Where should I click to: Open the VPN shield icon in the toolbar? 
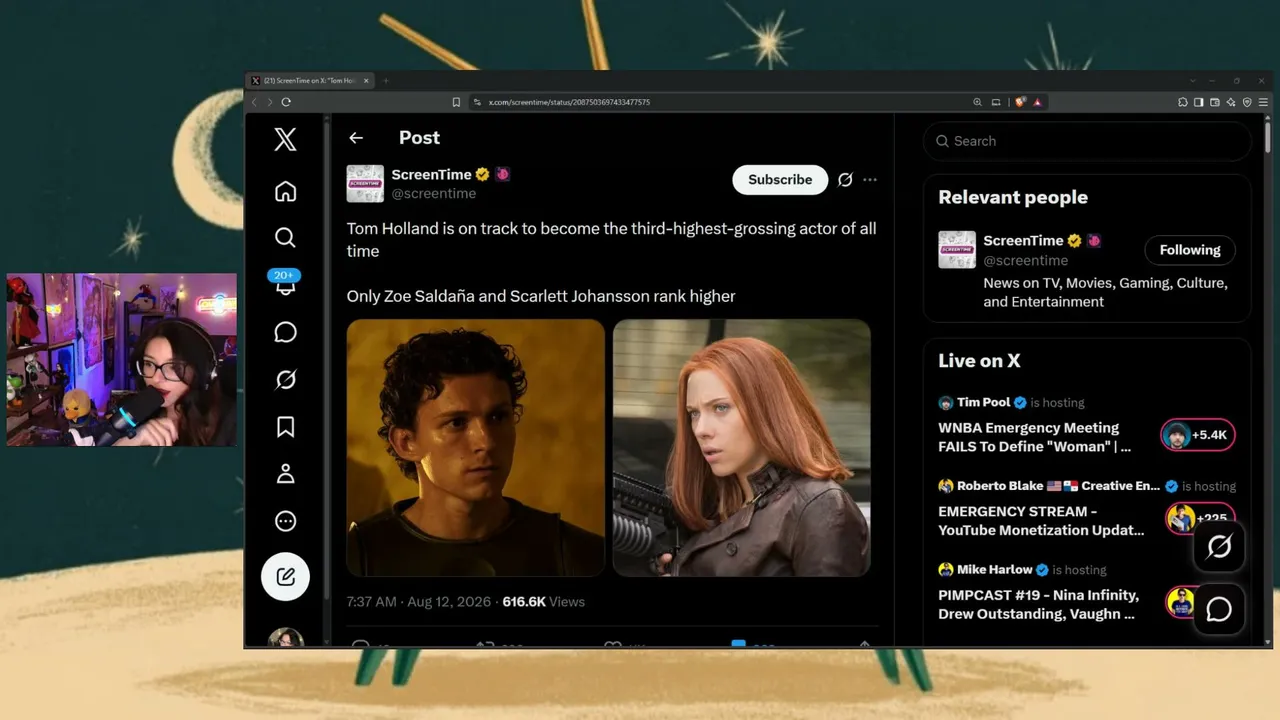(1247, 102)
